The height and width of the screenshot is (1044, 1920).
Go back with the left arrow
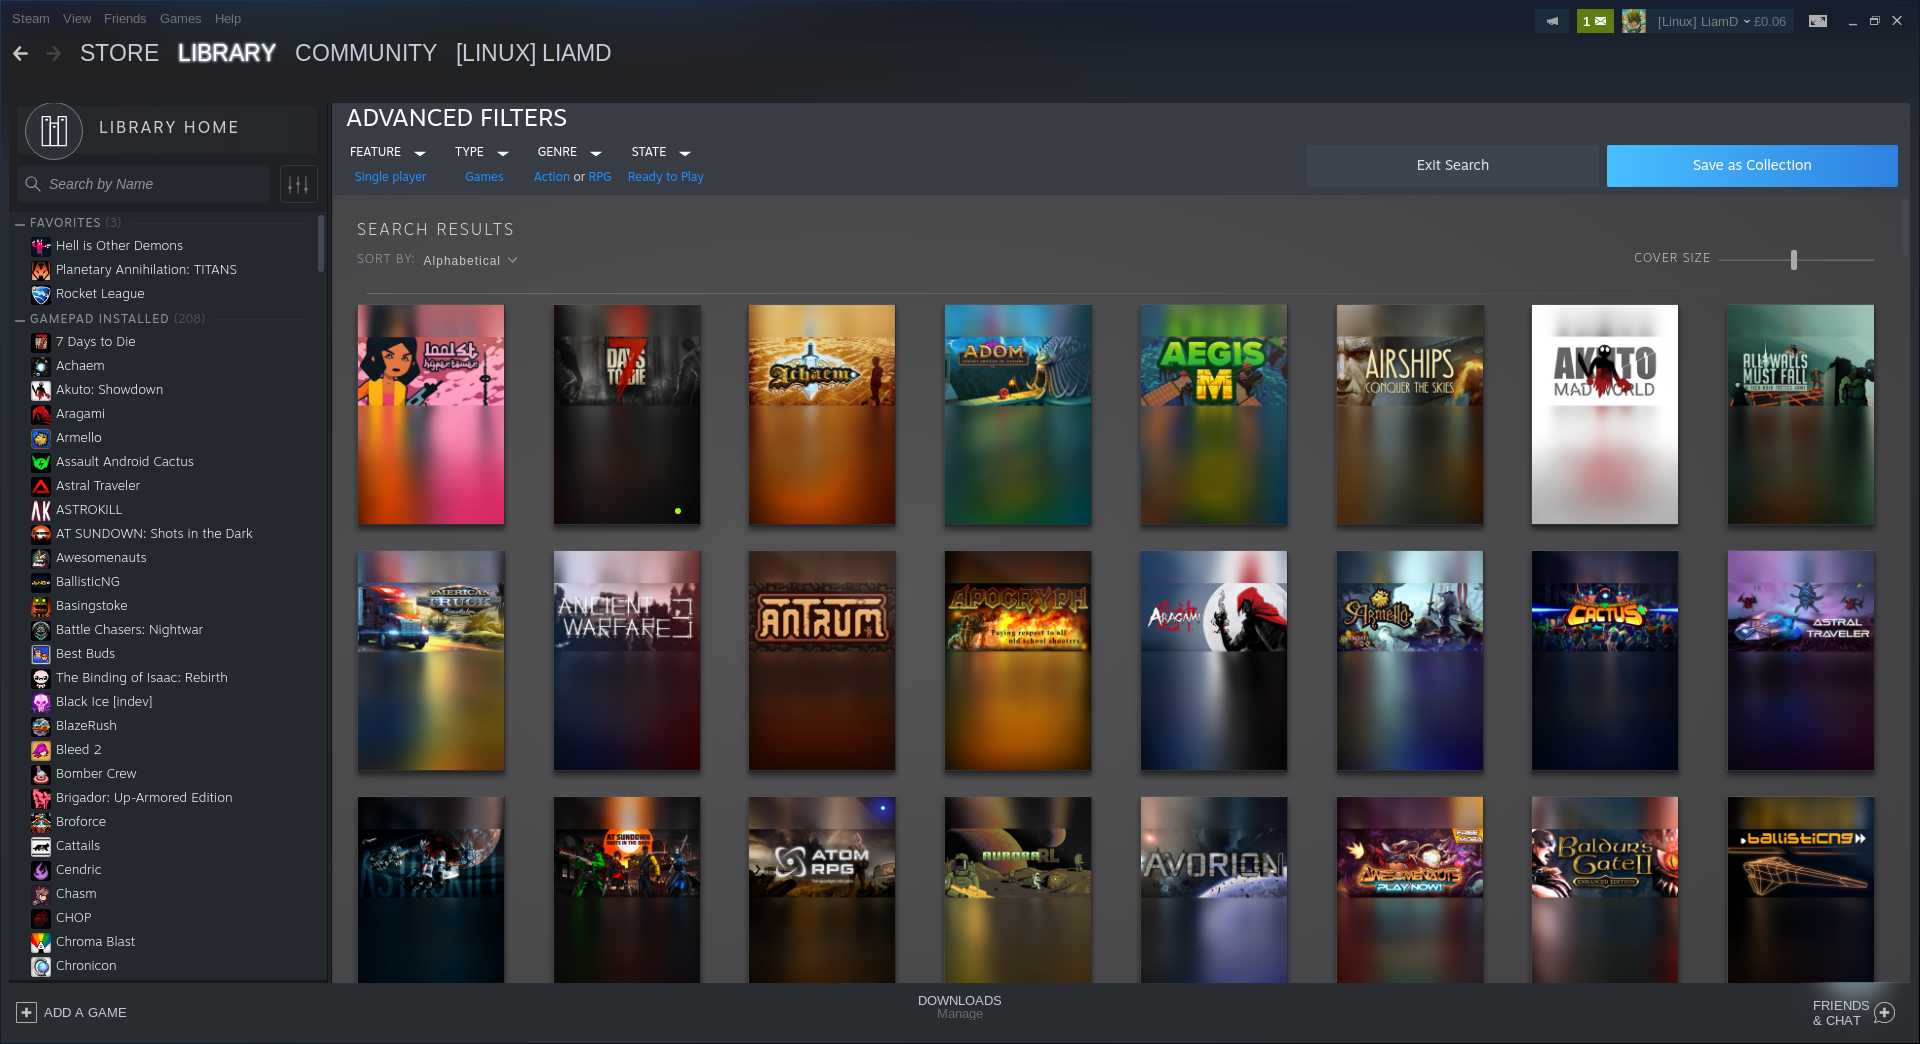[20, 53]
